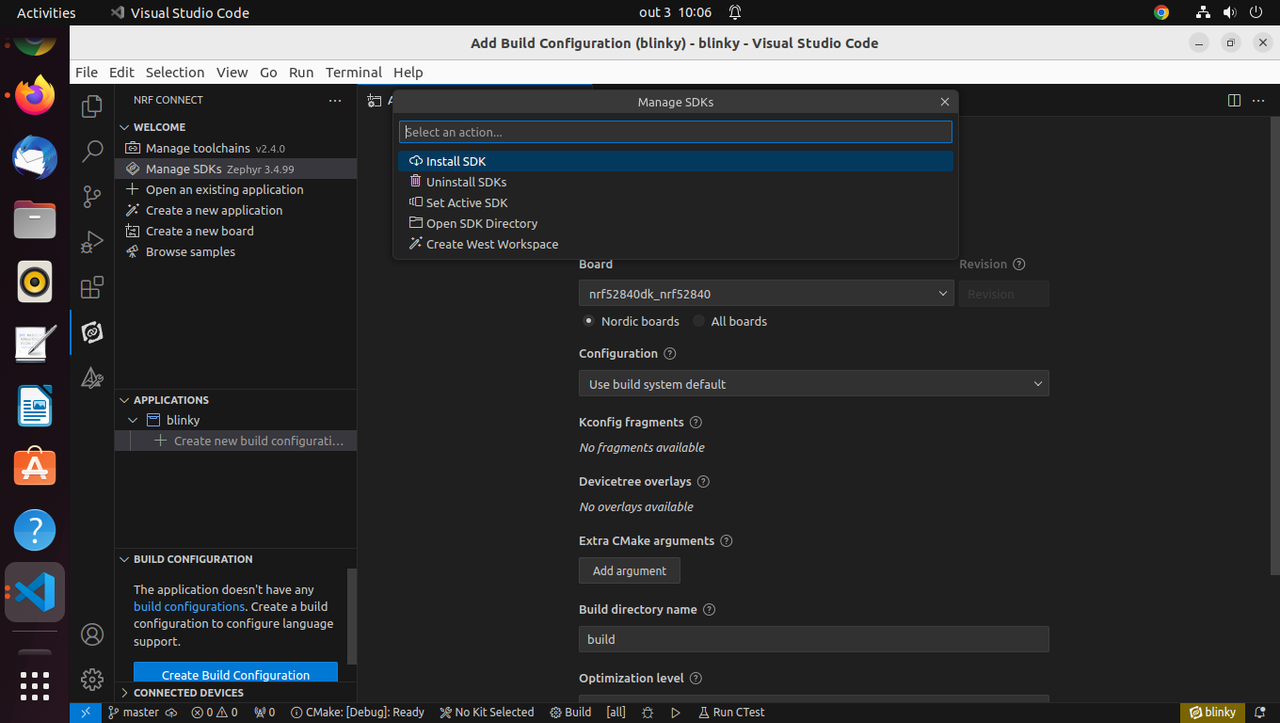Viewport: 1280px width, 723px height.
Task: Open the Accounts icon in activity bar
Action: [x=92, y=634]
